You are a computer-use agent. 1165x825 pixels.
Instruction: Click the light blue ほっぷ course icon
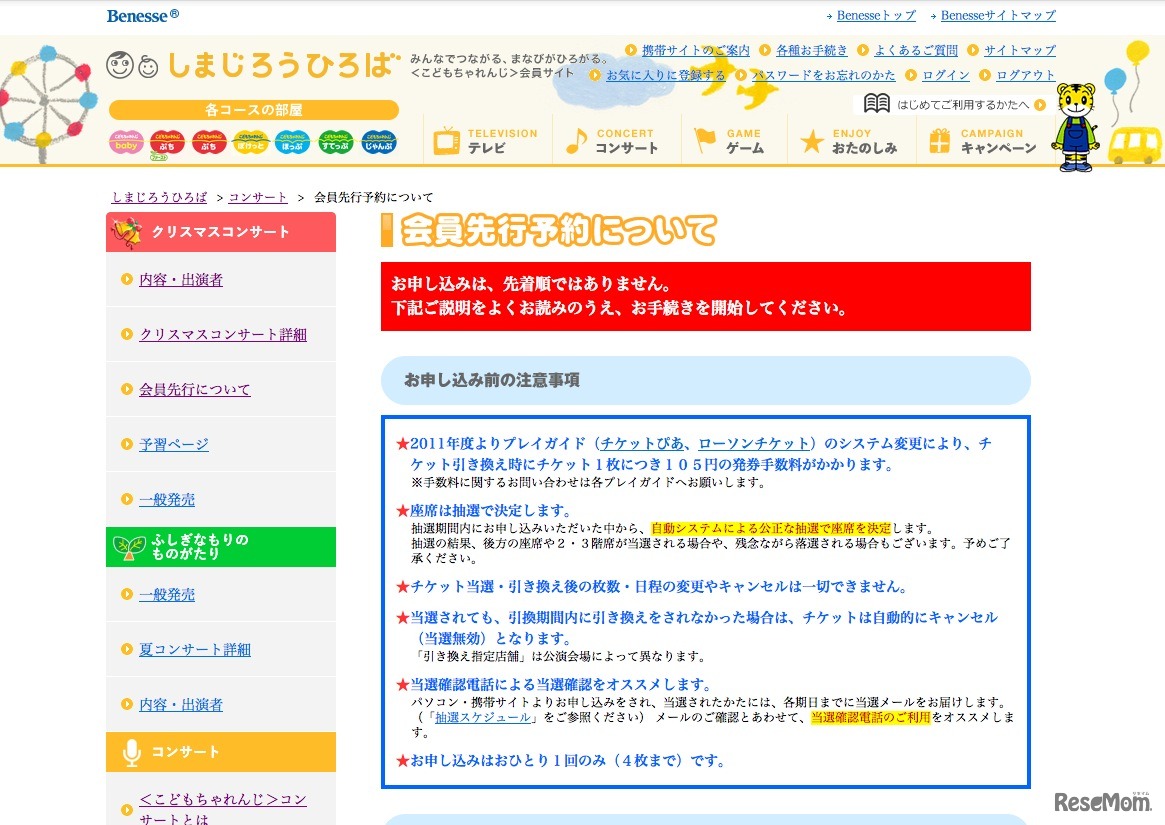pos(292,143)
